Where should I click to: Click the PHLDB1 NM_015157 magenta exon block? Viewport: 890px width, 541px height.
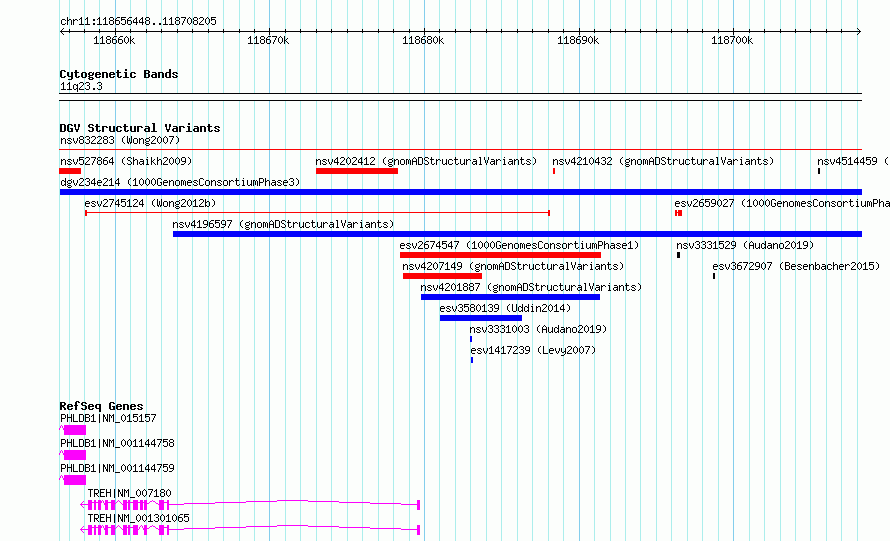point(75,430)
